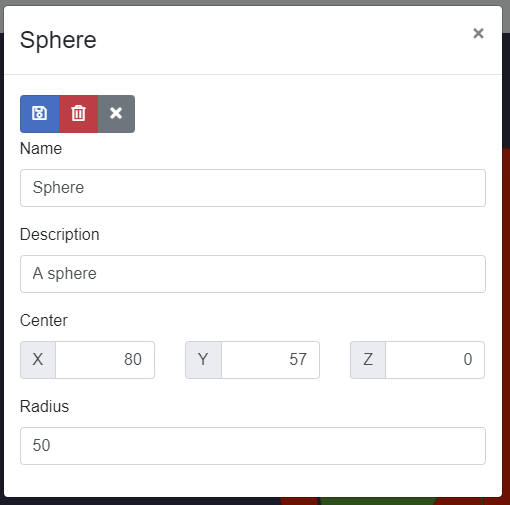Click the blue save floppy disk icon
The width and height of the screenshot is (510, 505).
[40, 114]
